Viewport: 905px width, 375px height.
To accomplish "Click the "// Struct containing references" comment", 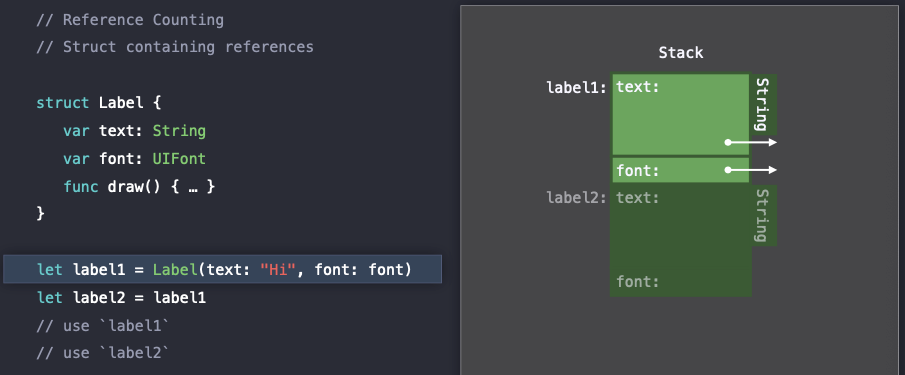I will (175, 47).
